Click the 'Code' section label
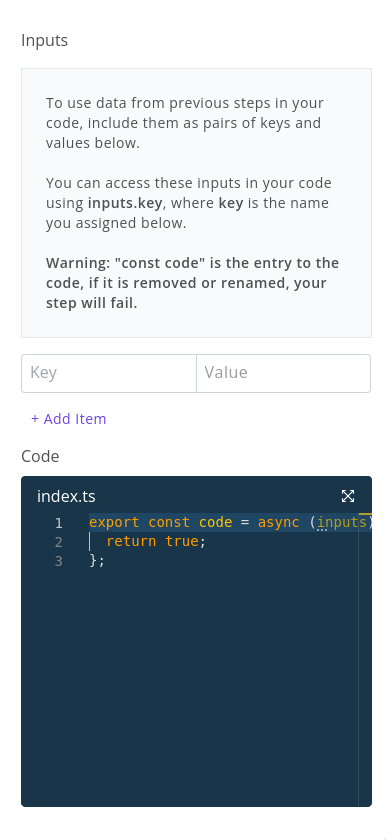The image size is (386, 840). point(40,456)
